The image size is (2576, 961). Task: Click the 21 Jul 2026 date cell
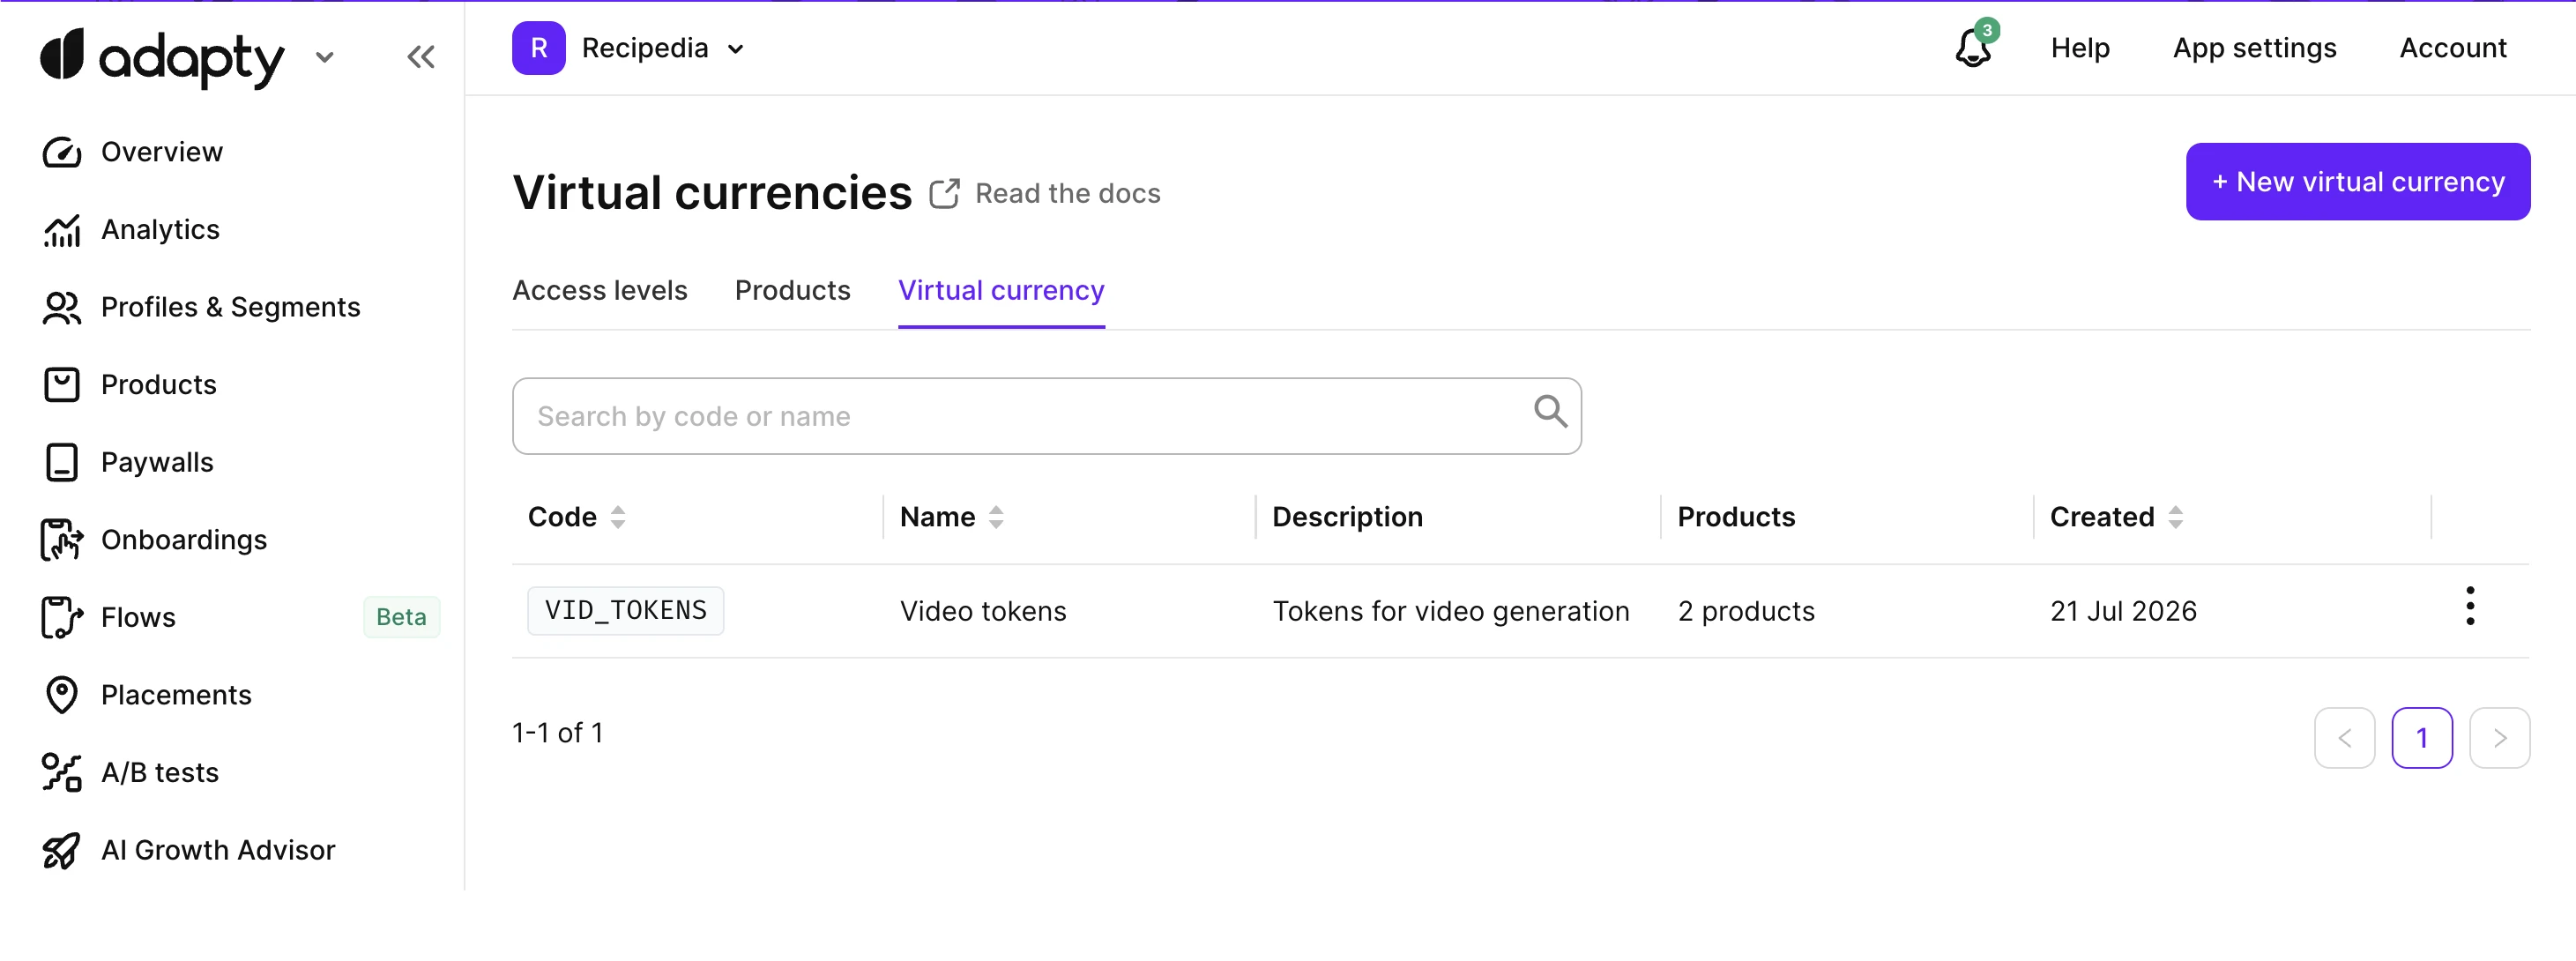coord(2123,611)
